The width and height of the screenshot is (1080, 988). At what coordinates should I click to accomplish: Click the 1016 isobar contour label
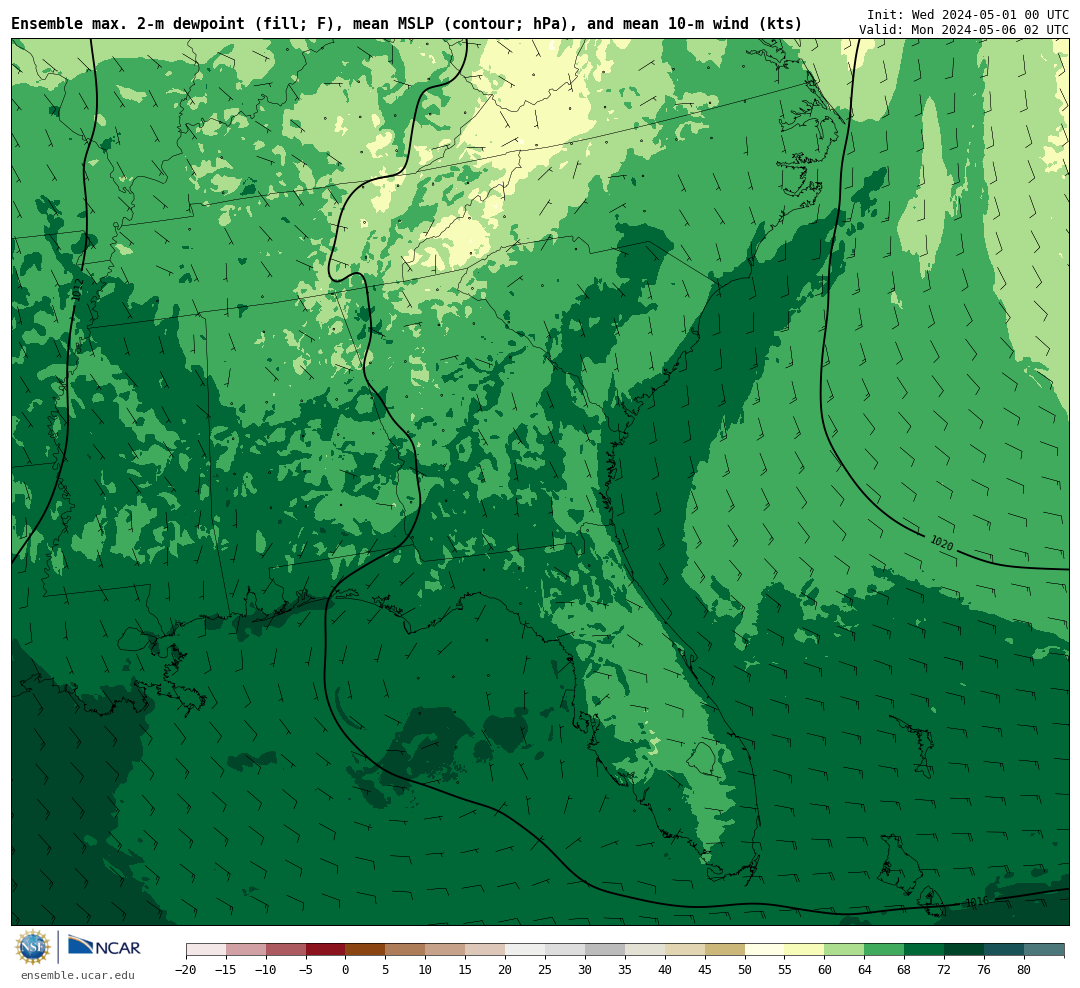coord(977,902)
